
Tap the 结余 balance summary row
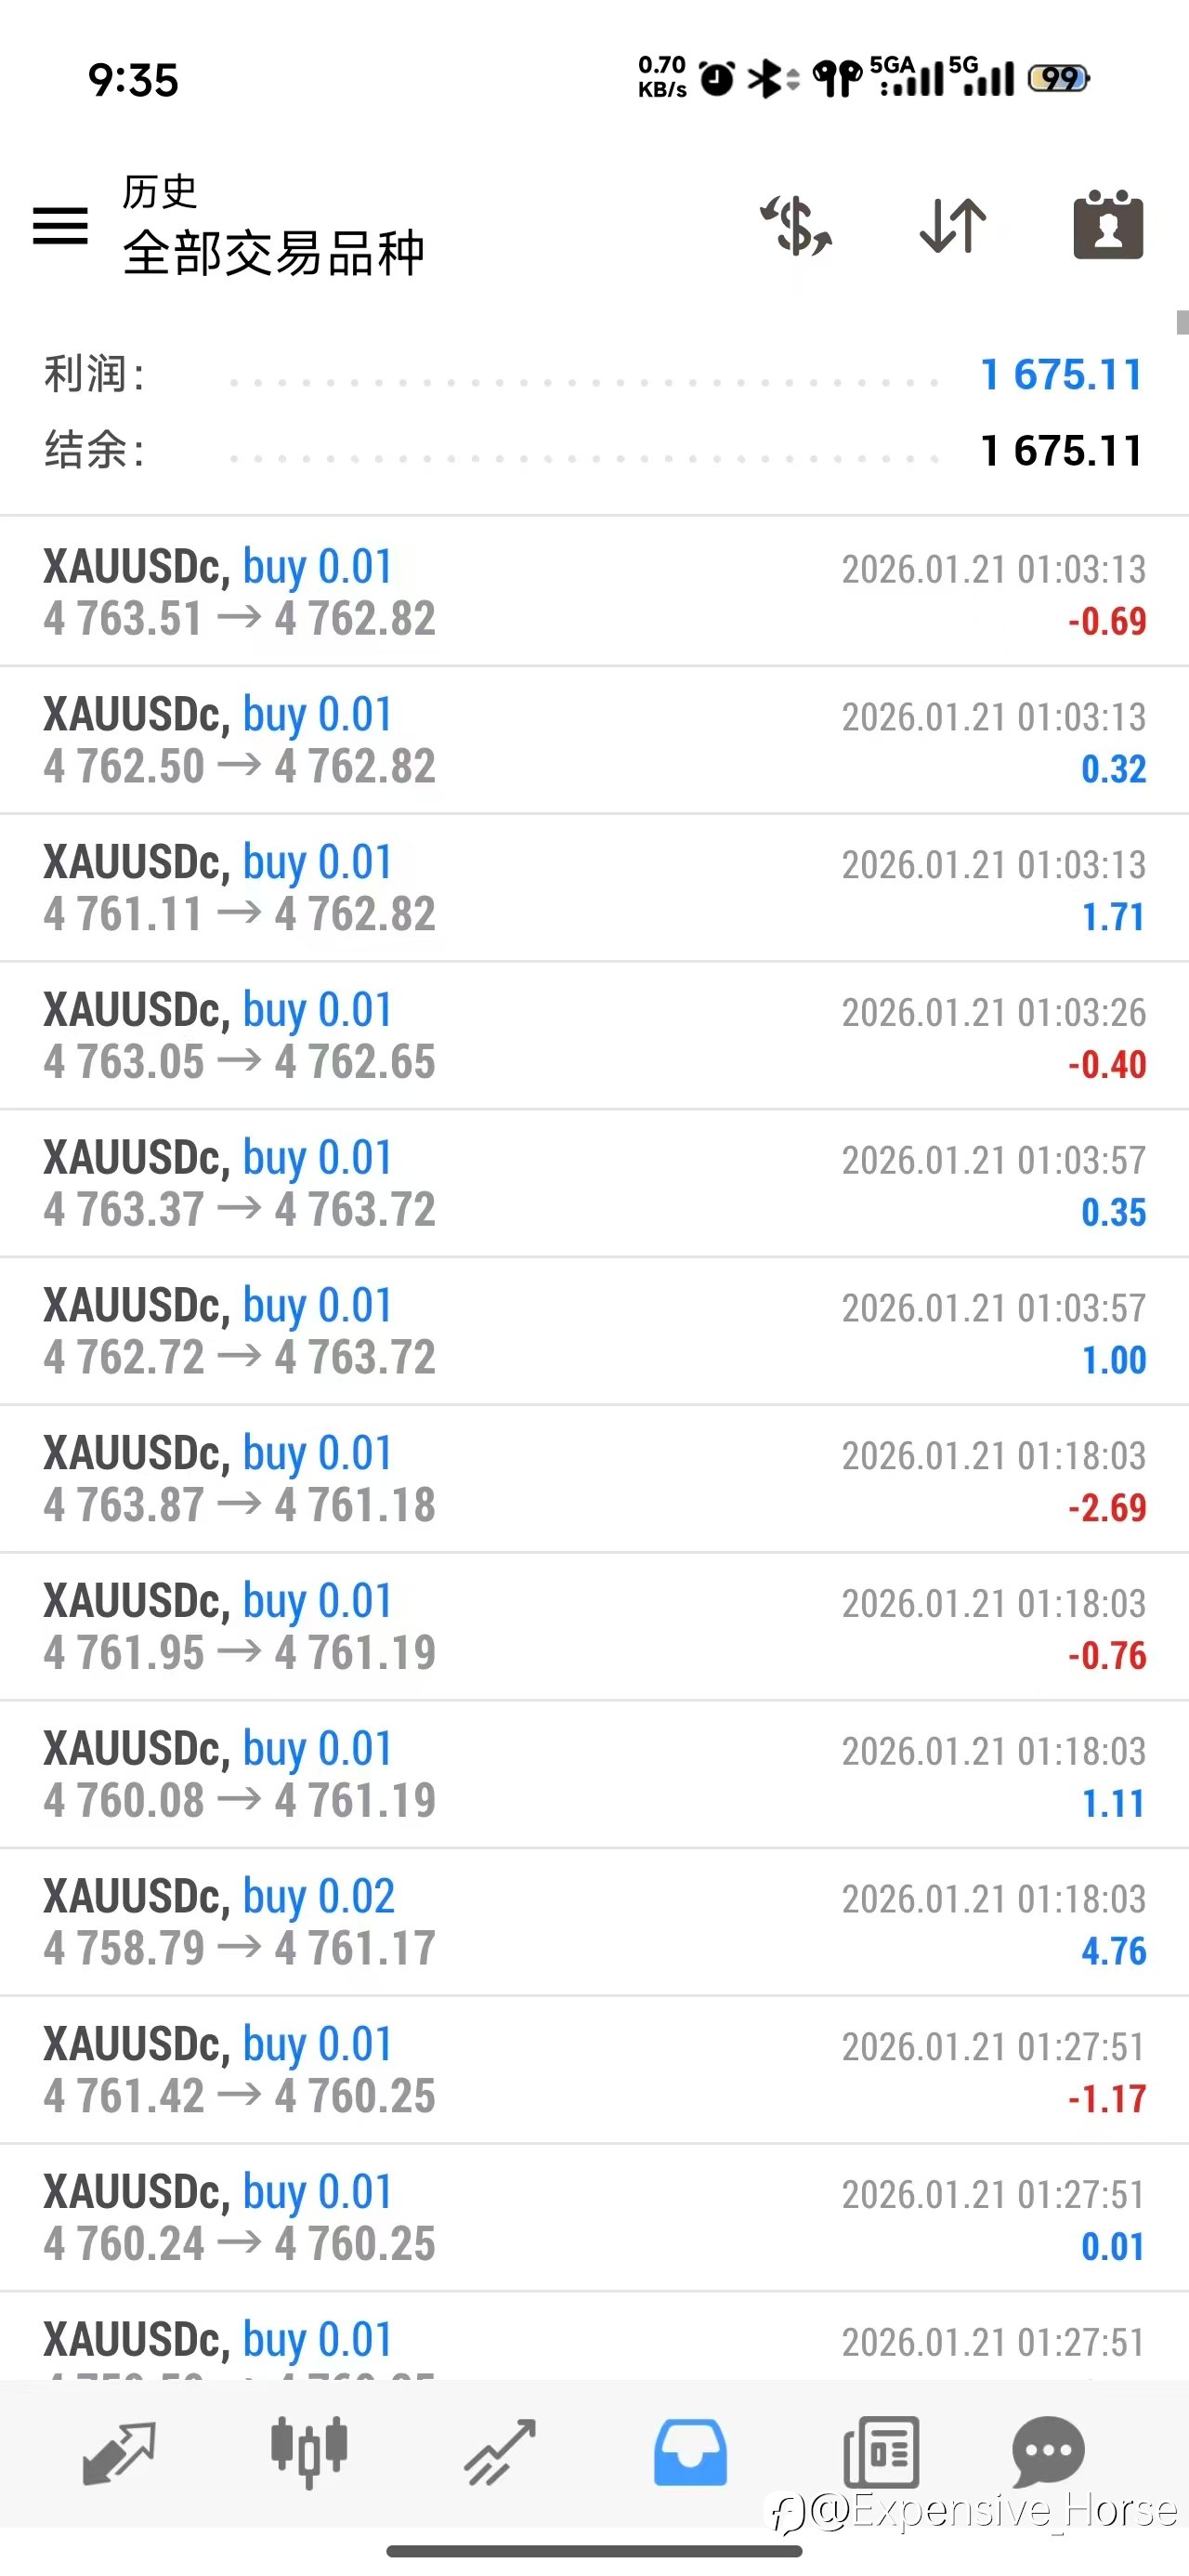click(x=594, y=451)
